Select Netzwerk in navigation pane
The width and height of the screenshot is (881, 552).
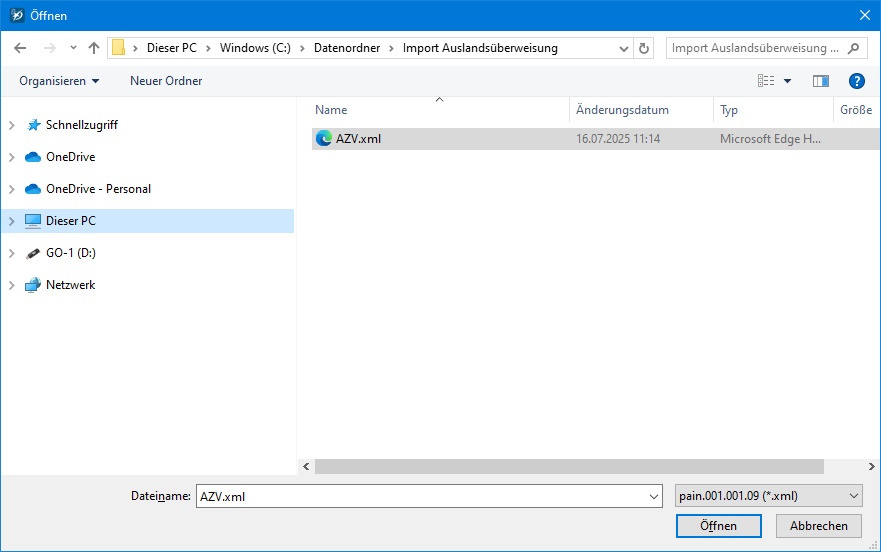pyautogui.click(x=70, y=285)
